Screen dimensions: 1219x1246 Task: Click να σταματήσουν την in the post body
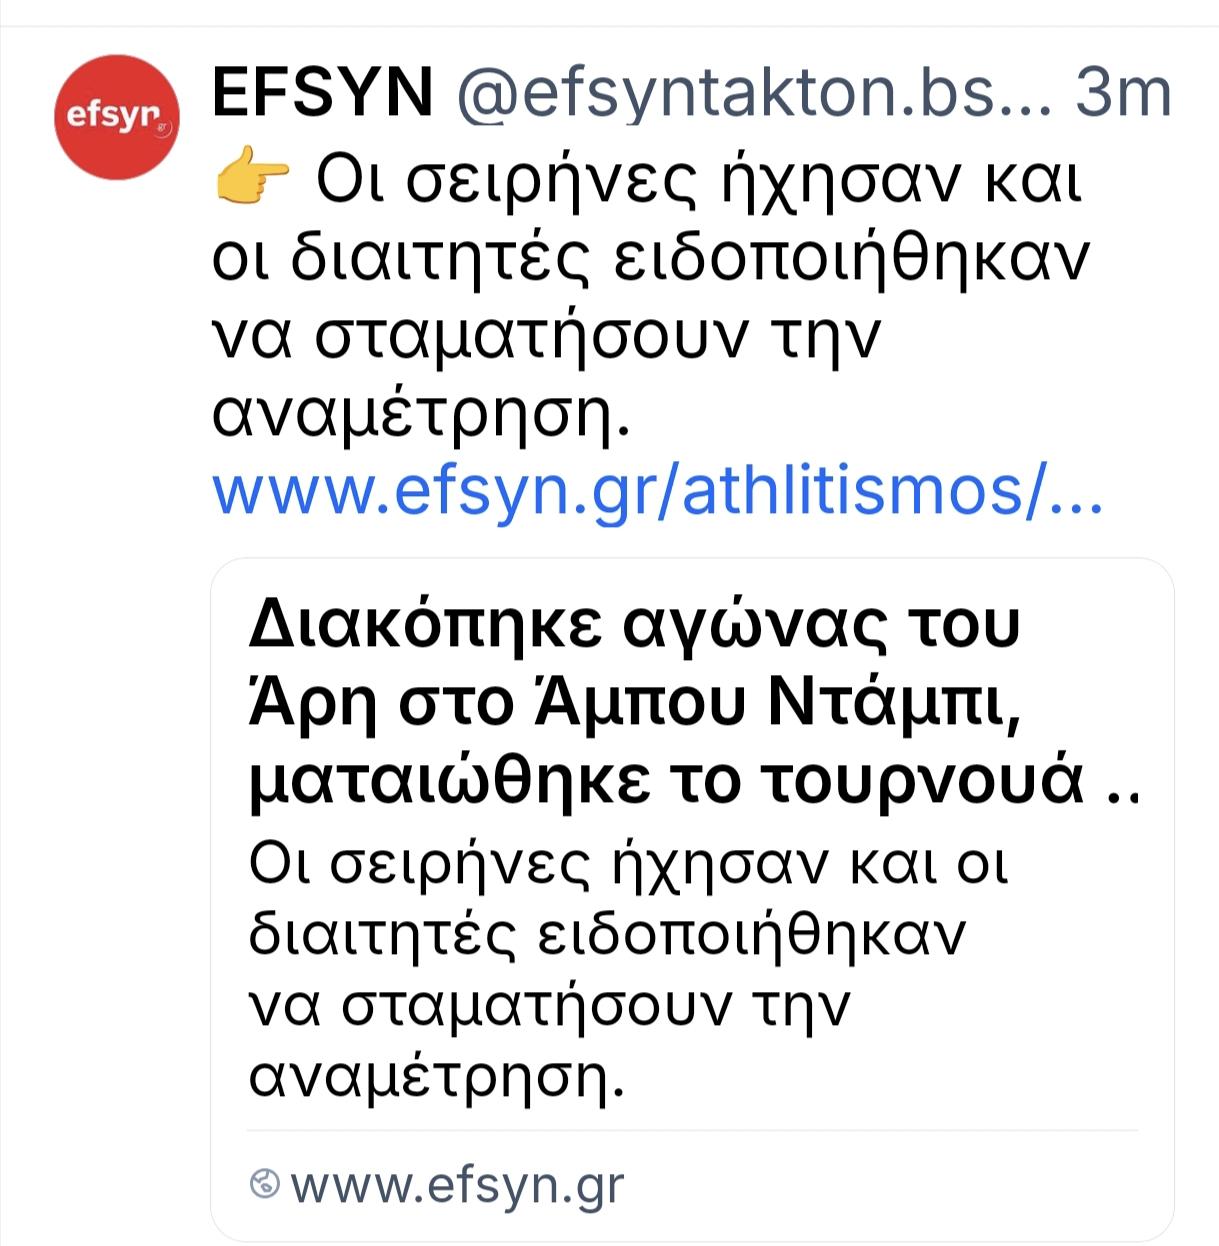pos(546,335)
